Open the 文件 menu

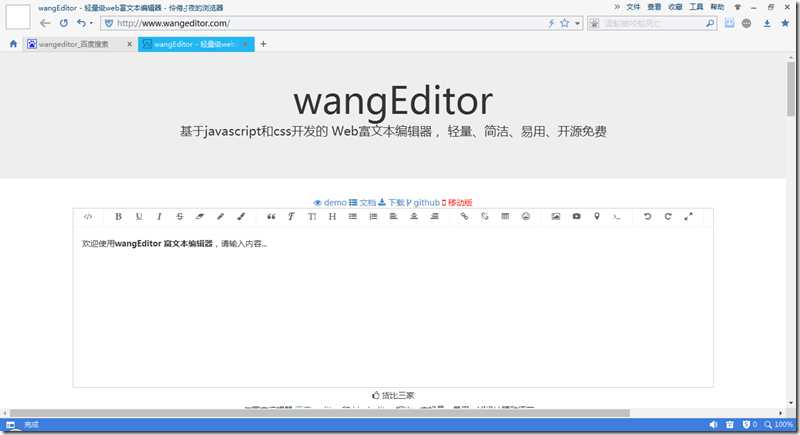(633, 7)
